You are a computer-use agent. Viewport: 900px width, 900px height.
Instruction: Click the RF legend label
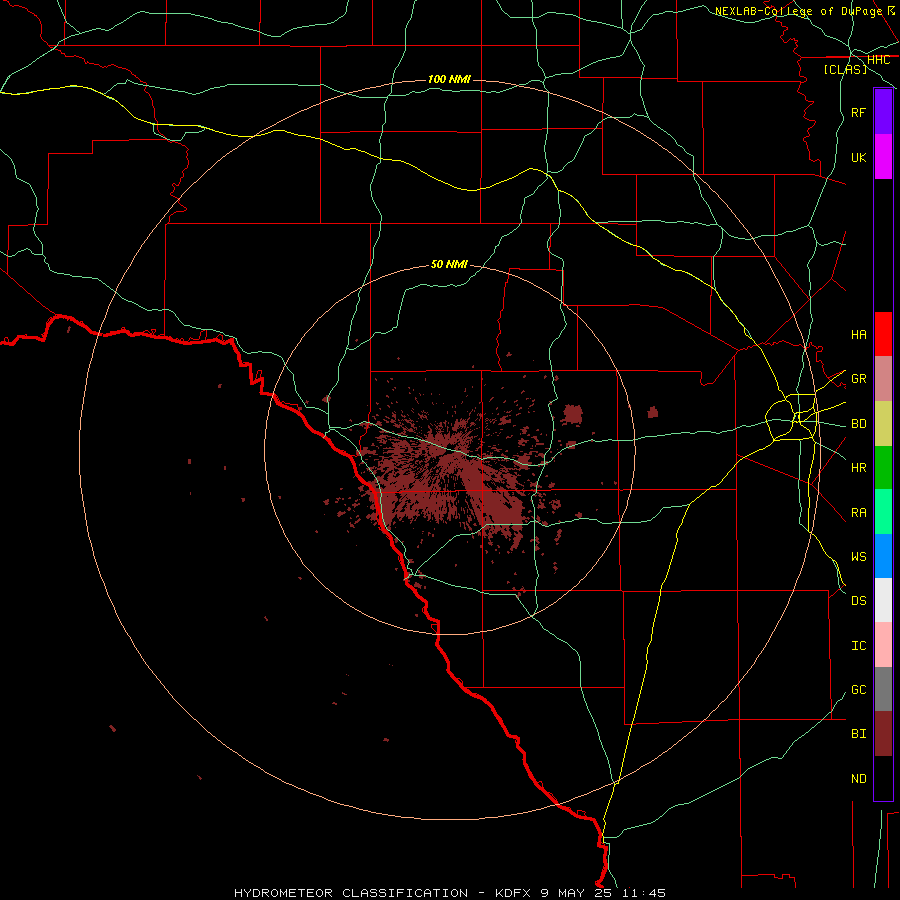click(x=858, y=112)
